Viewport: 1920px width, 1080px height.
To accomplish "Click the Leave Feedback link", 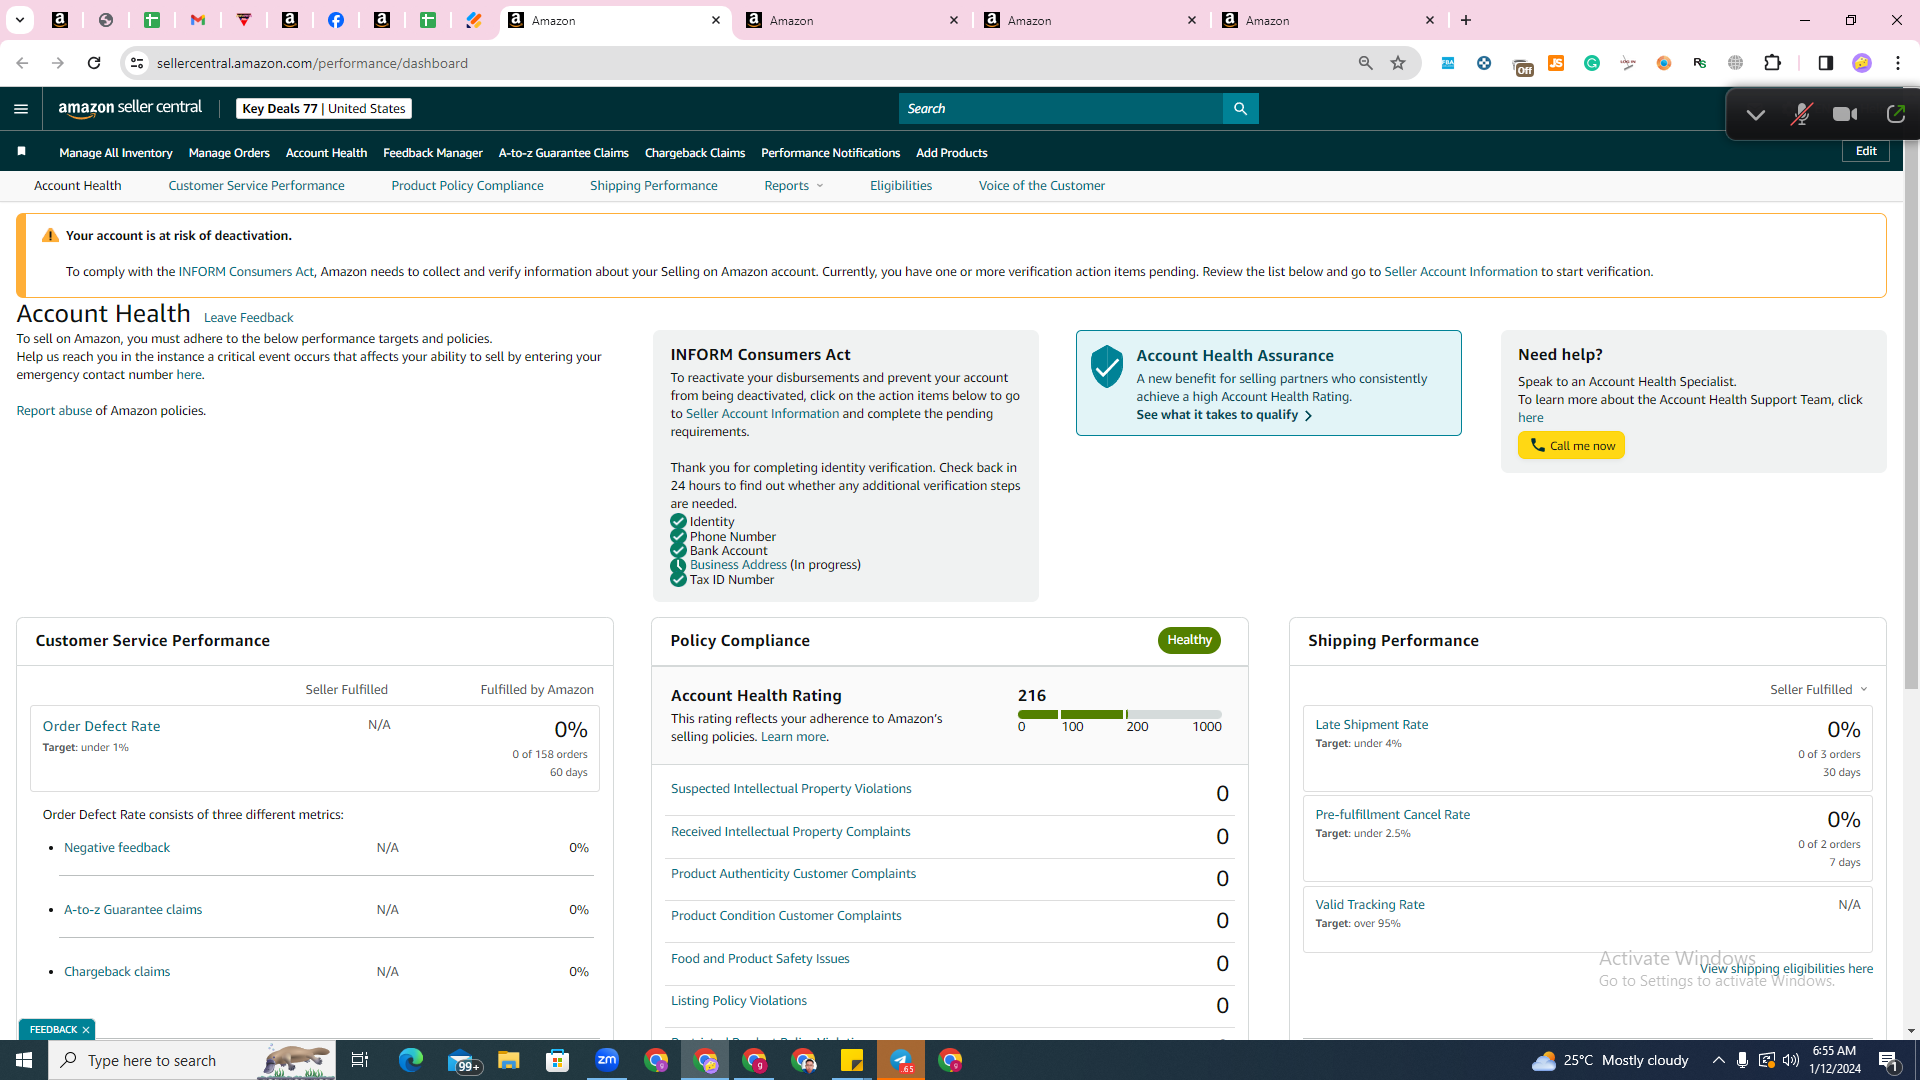I will coord(248,318).
